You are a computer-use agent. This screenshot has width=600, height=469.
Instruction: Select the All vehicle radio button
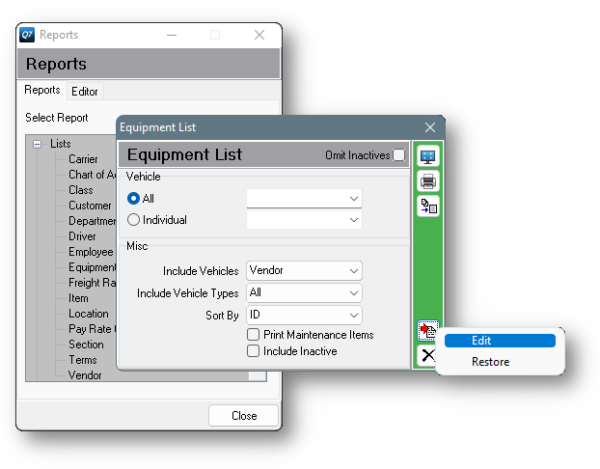pyautogui.click(x=133, y=199)
